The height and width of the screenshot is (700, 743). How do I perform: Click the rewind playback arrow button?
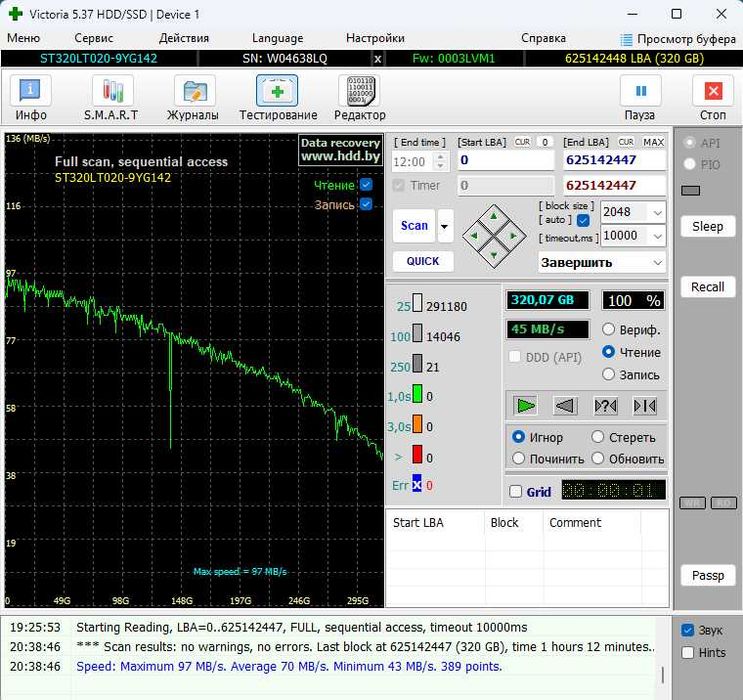pos(565,405)
